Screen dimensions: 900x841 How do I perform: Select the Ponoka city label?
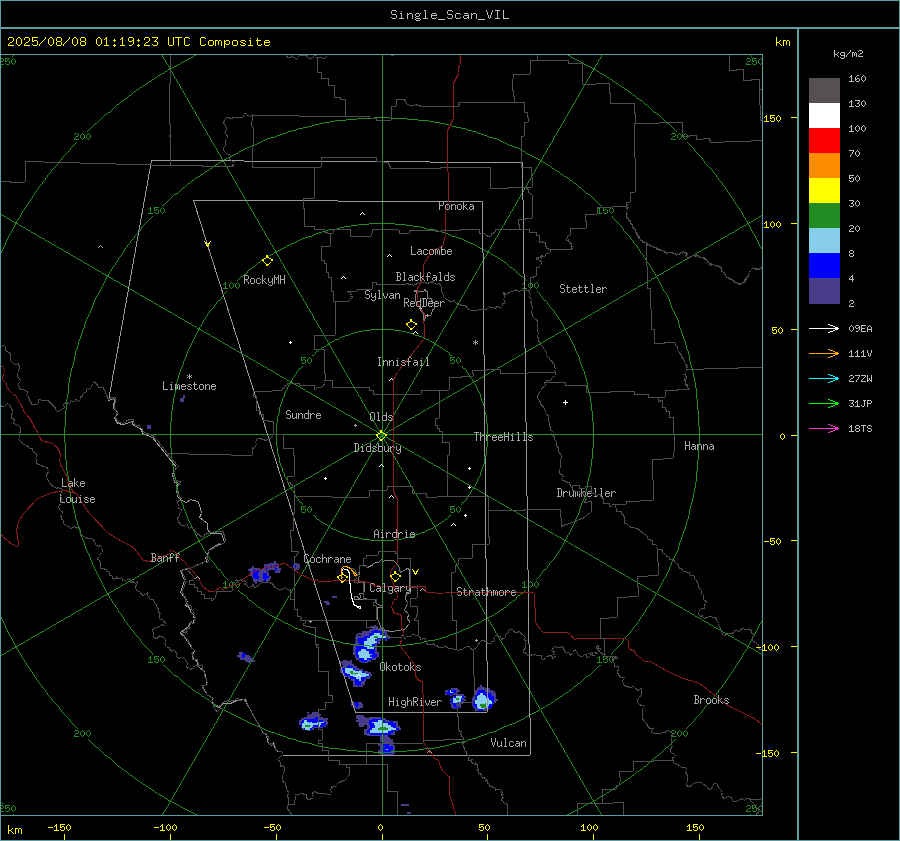click(456, 206)
